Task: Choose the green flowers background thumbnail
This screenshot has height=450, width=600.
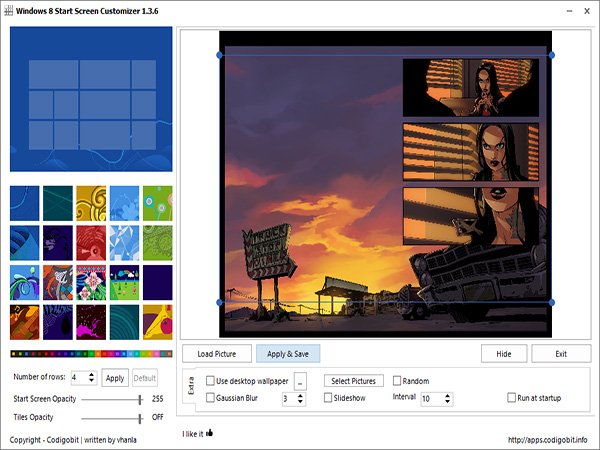Action: (x=158, y=203)
